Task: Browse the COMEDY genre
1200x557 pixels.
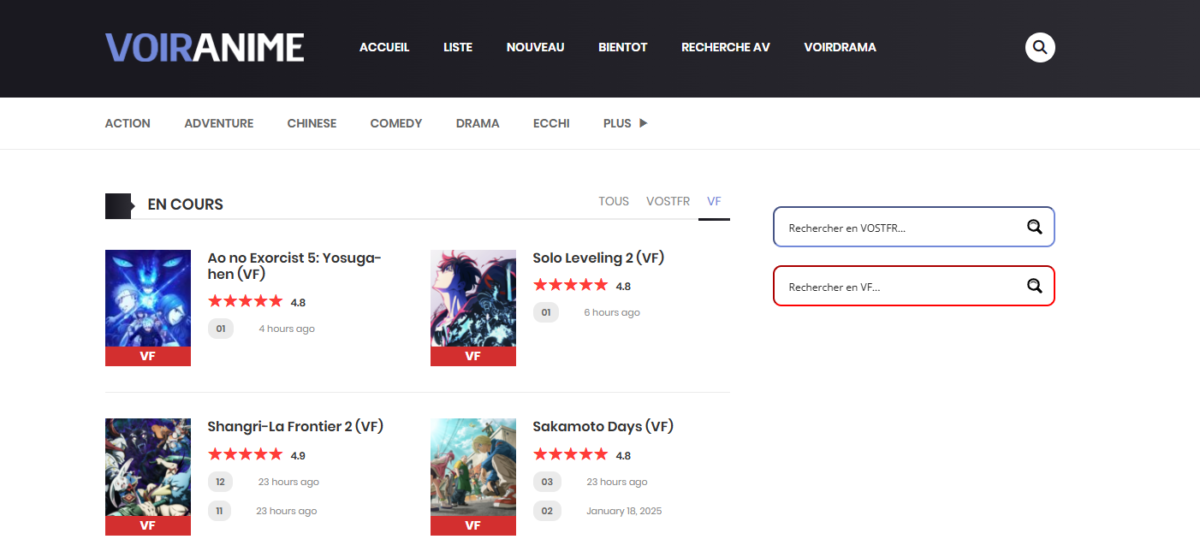Action: (396, 123)
